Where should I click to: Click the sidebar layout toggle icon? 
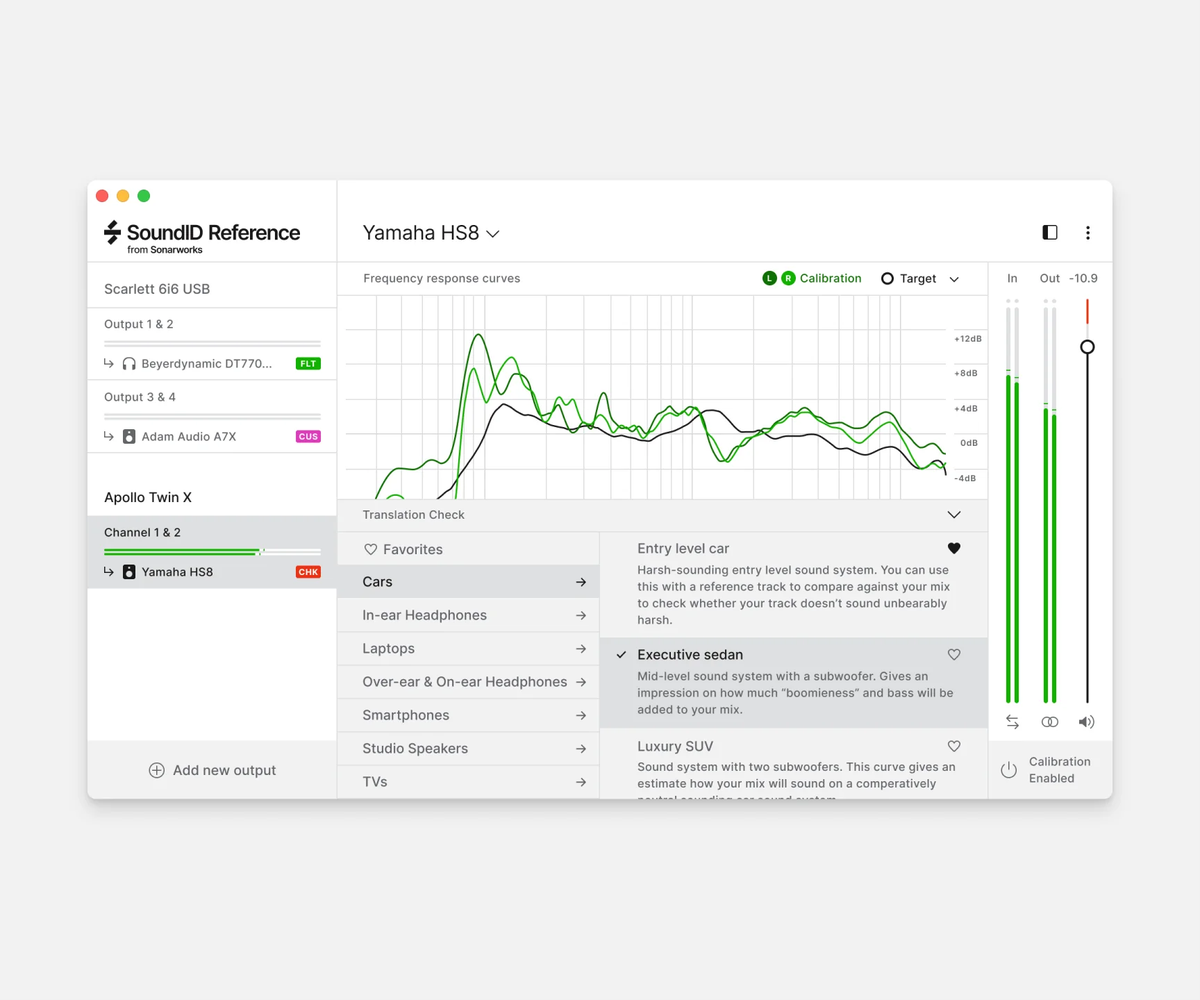1049,233
